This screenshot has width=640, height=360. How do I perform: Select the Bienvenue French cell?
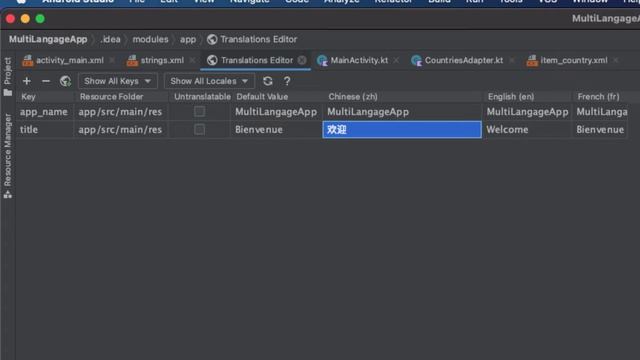[x=600, y=130]
